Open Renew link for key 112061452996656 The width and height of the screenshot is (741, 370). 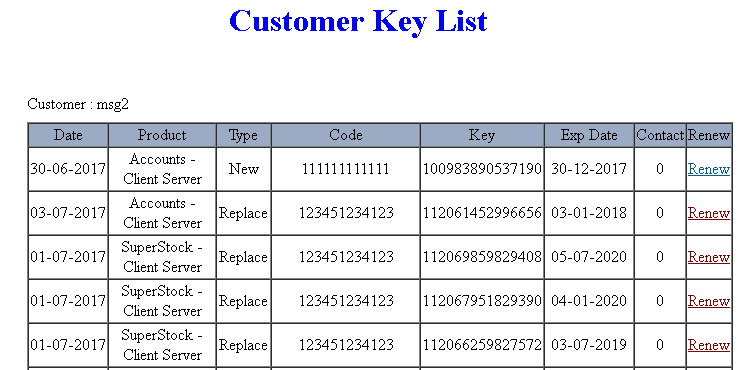point(708,213)
